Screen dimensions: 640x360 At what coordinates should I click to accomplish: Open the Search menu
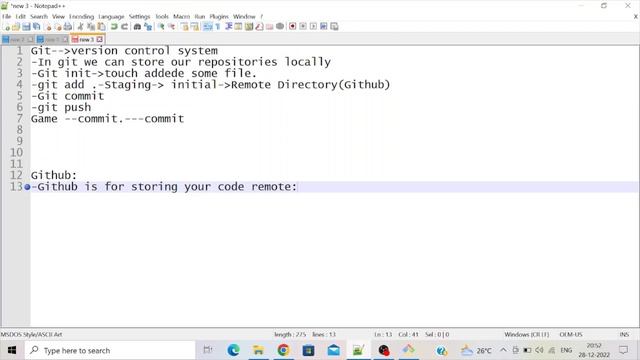click(39, 16)
